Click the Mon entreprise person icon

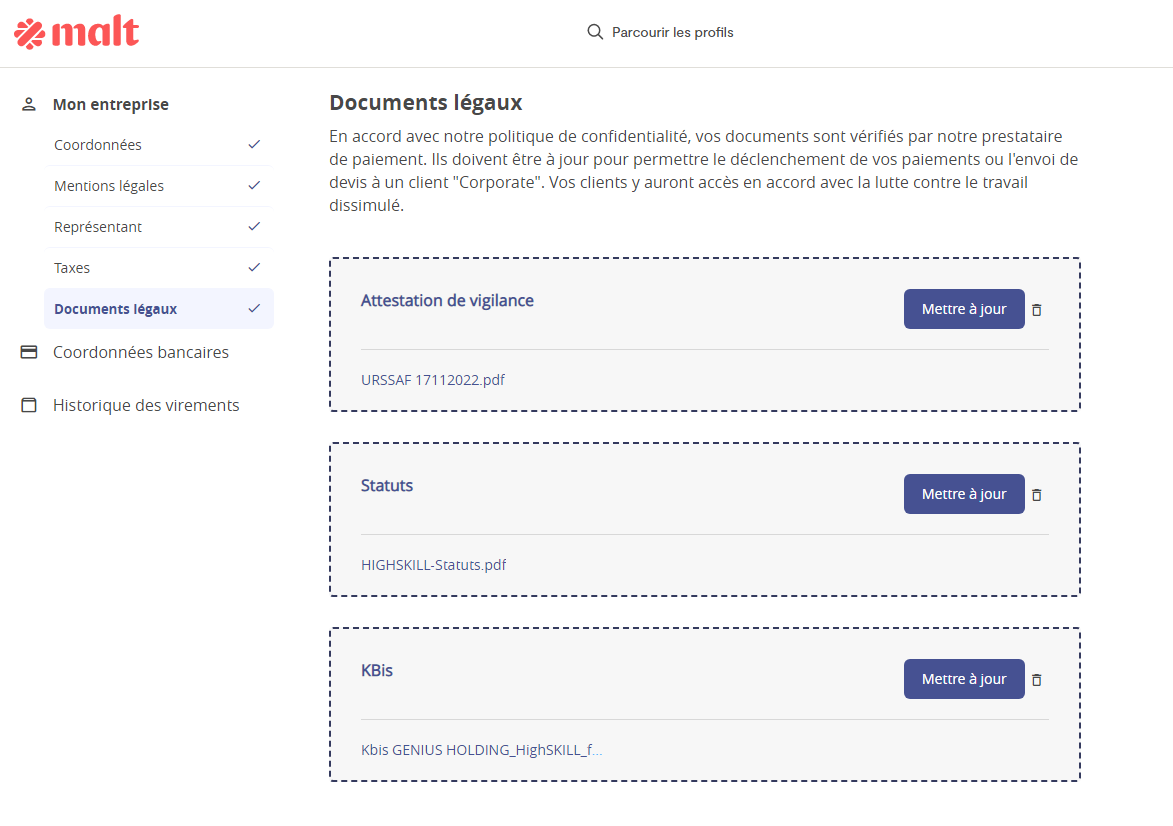pos(28,104)
